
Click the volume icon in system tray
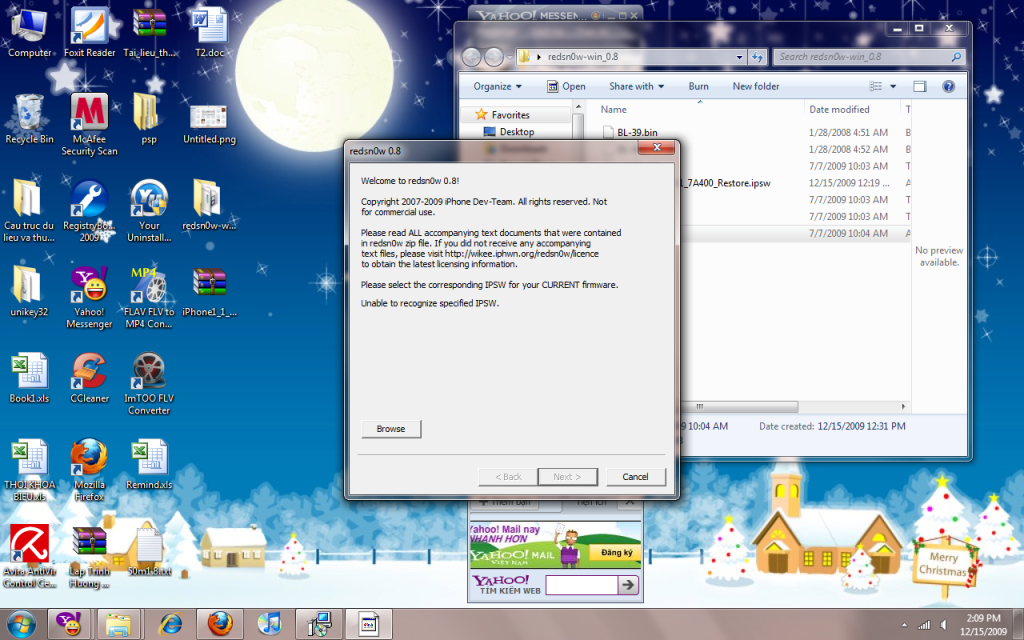coord(944,625)
